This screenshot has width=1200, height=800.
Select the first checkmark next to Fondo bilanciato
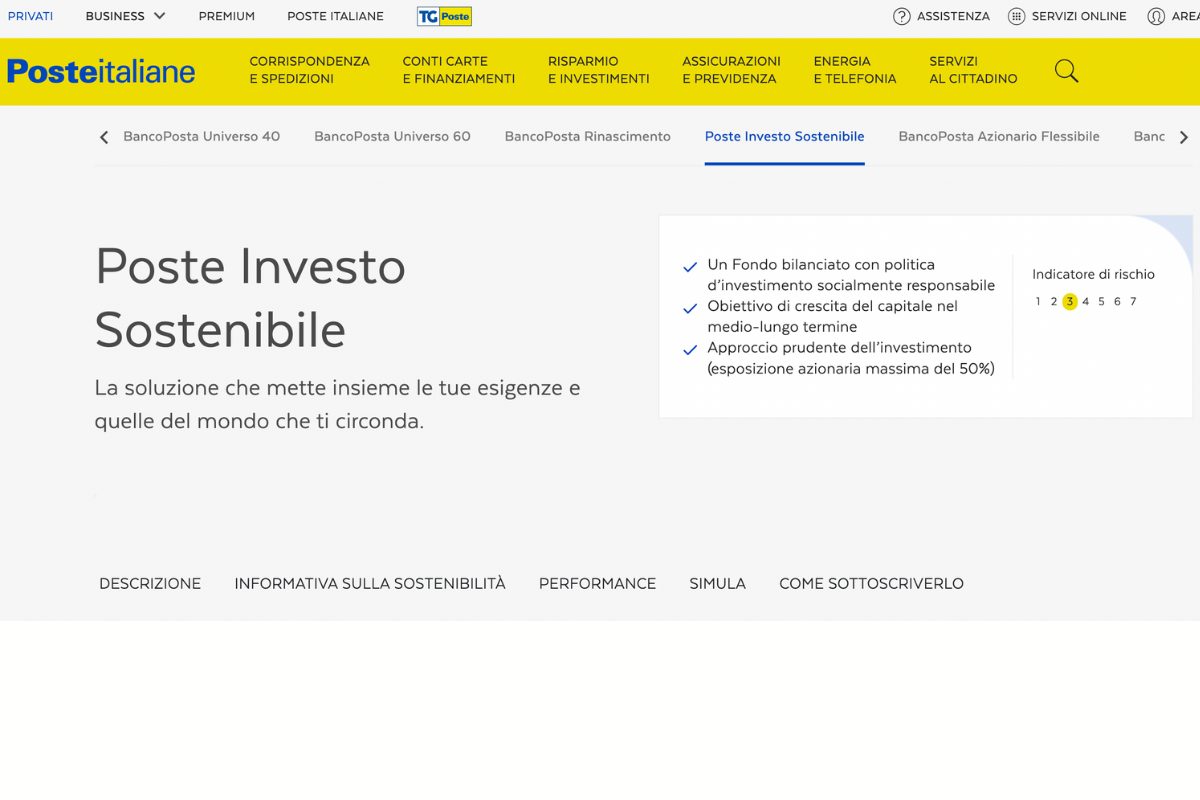tap(689, 266)
